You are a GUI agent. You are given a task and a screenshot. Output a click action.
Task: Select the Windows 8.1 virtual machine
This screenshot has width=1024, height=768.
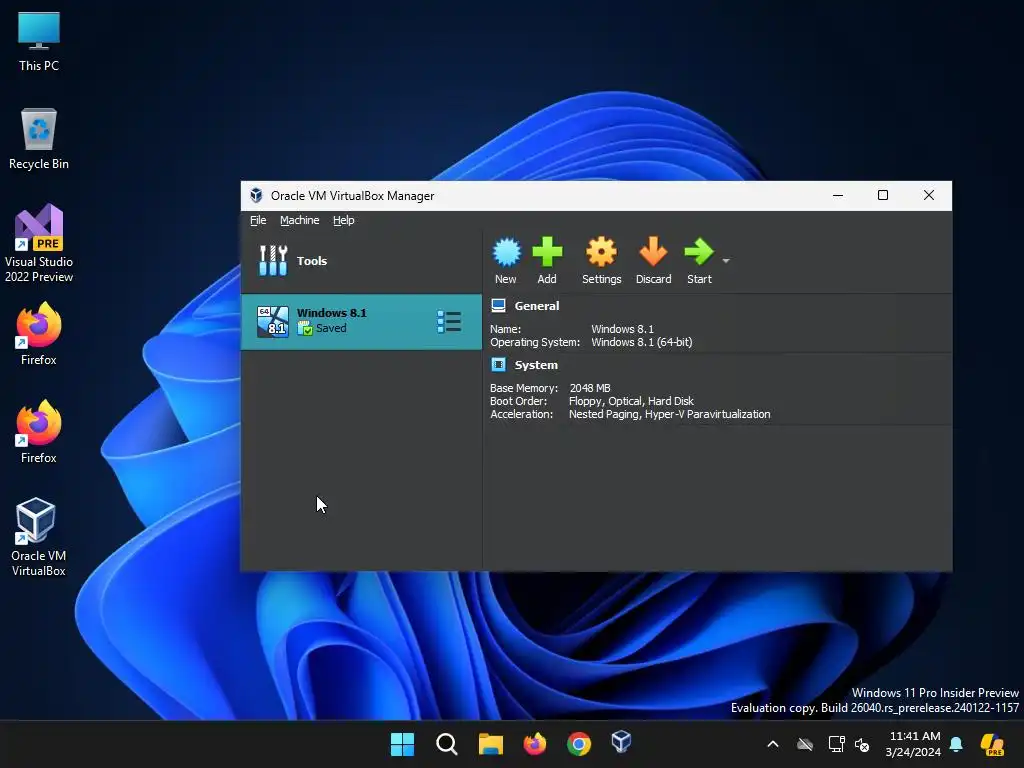pyautogui.click(x=361, y=321)
